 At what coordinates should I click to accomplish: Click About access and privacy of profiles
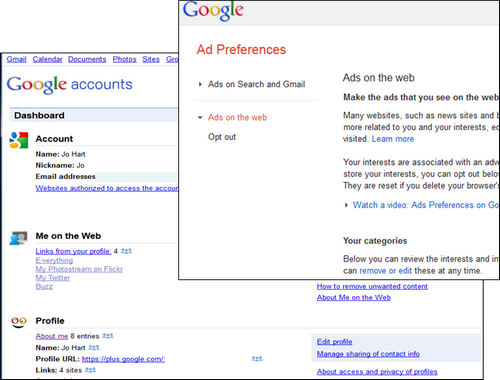tap(377, 372)
